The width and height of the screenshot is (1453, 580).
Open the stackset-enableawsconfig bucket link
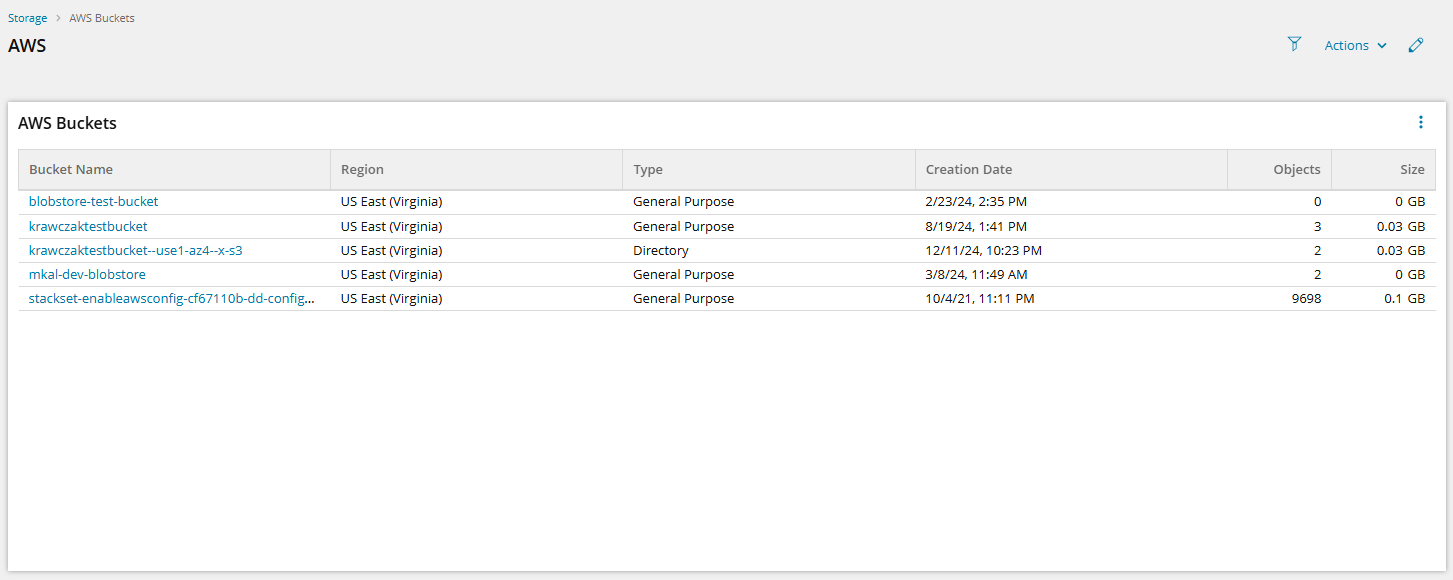(x=172, y=298)
